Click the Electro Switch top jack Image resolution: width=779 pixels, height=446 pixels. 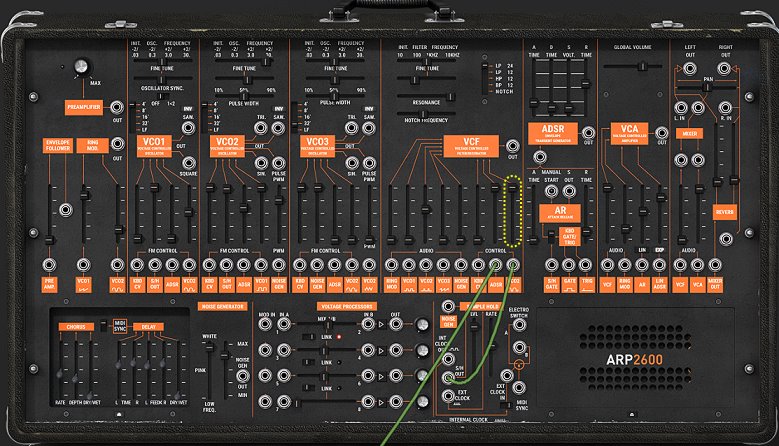click(519, 325)
